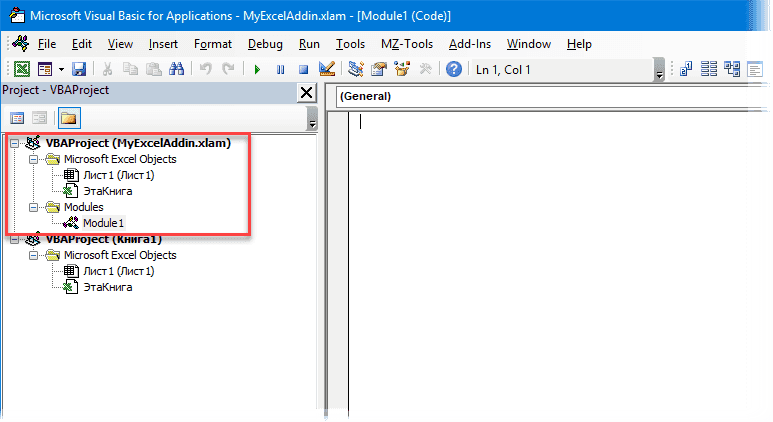Collapse the VBAProject (Книга1) node

15,240
